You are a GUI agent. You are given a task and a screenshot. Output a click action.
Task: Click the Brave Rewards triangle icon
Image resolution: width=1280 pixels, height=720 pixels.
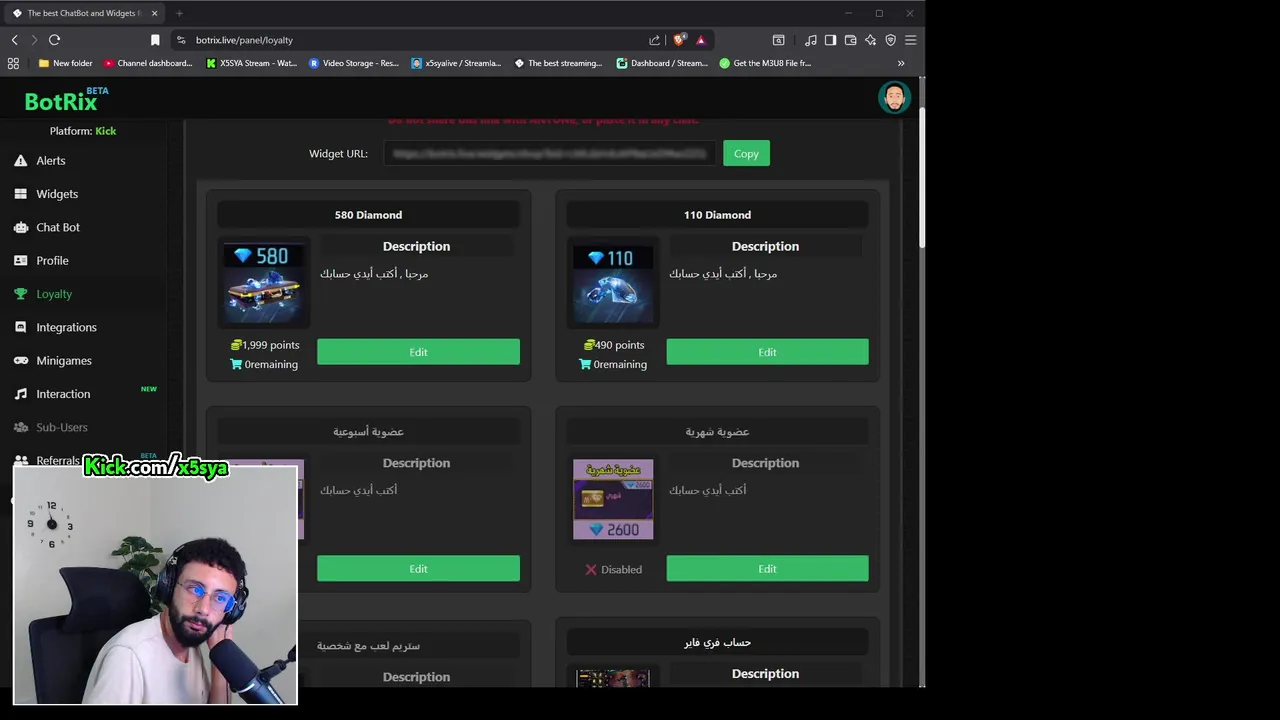point(701,40)
